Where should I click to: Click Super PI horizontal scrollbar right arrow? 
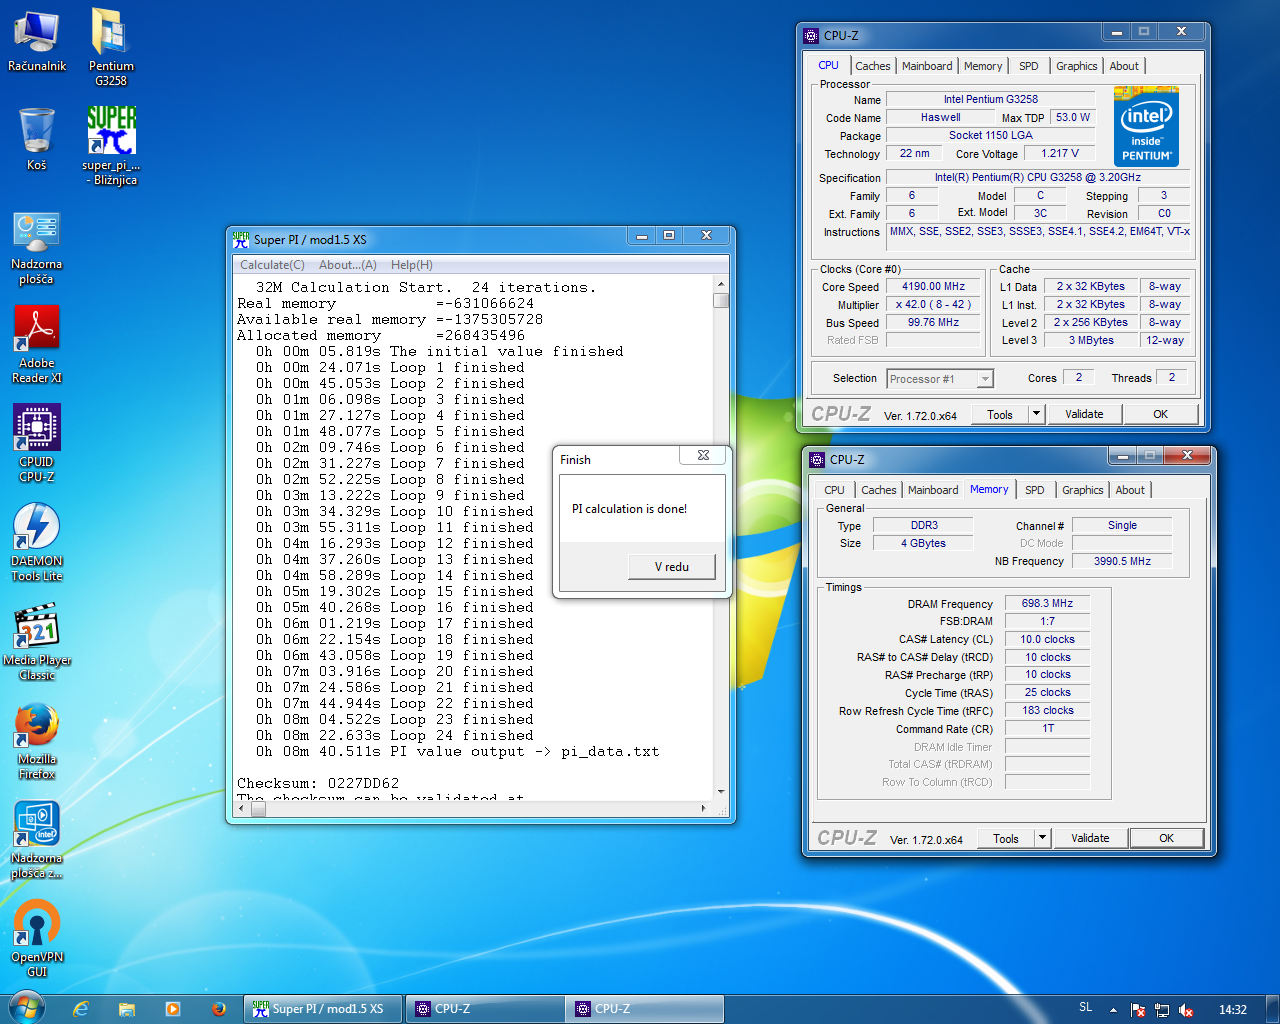click(704, 808)
